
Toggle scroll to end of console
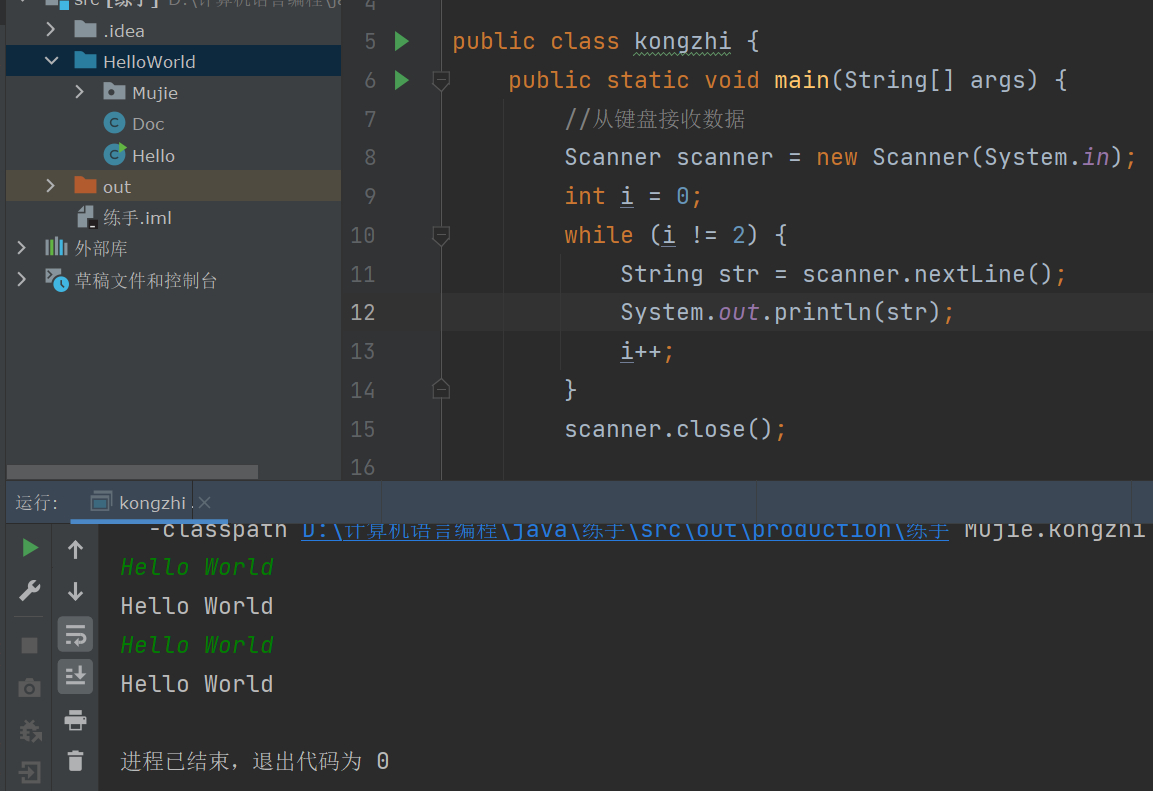[75, 677]
